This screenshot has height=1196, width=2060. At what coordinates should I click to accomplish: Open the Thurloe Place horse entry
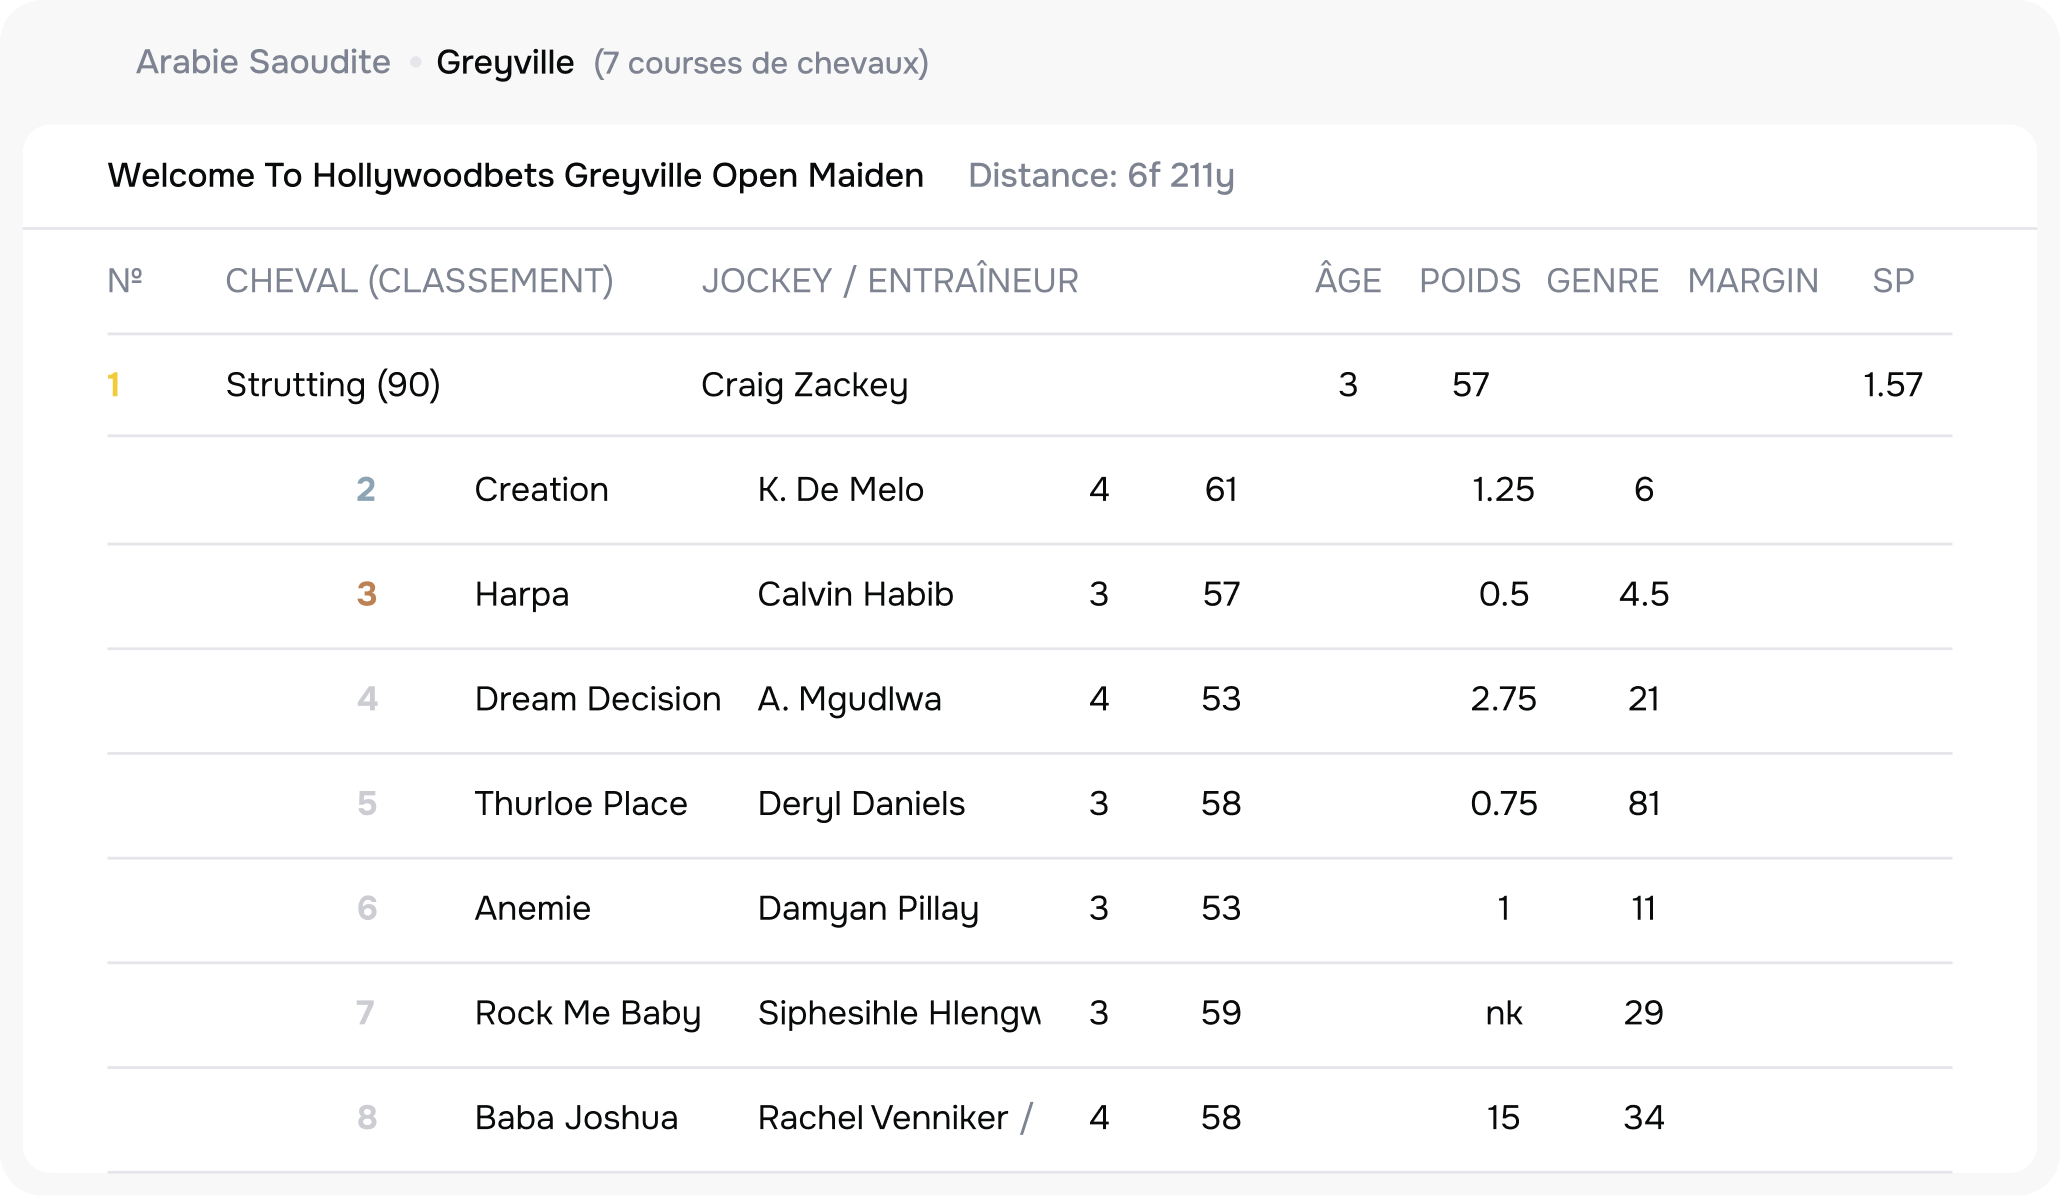[x=580, y=804]
